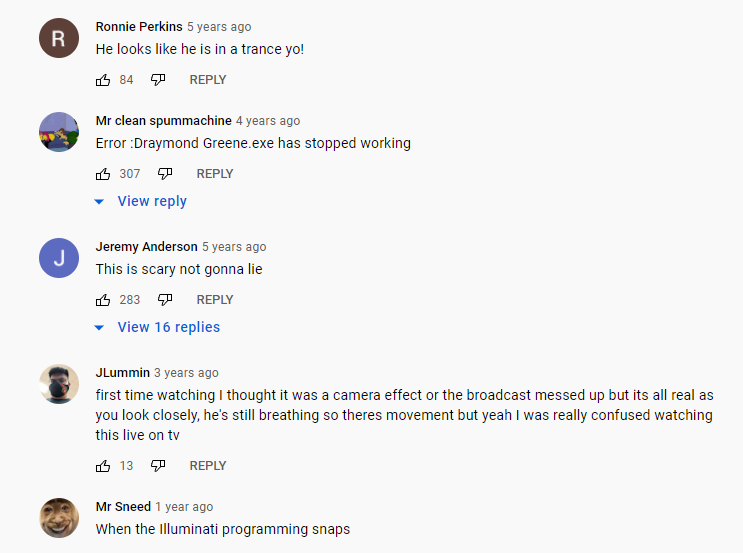Viewport: 743px width, 553px height.
Task: Open Ronnie Perkins' channel avatar
Action: pyautogui.click(x=58, y=39)
